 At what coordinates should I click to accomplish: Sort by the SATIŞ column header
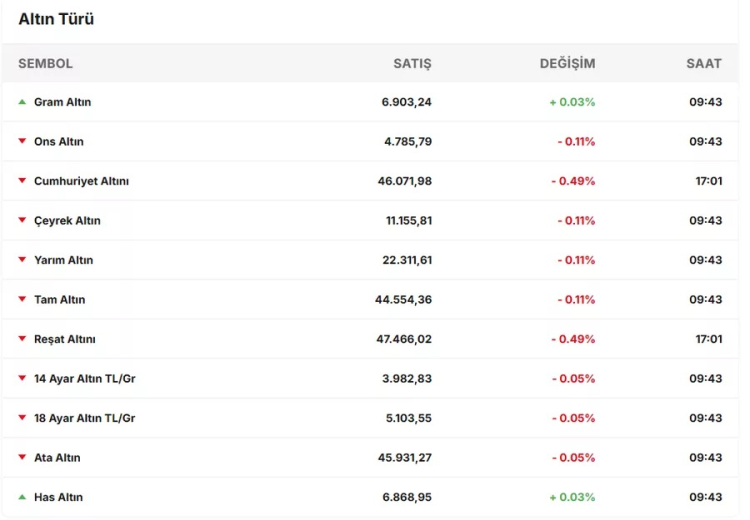click(x=412, y=63)
